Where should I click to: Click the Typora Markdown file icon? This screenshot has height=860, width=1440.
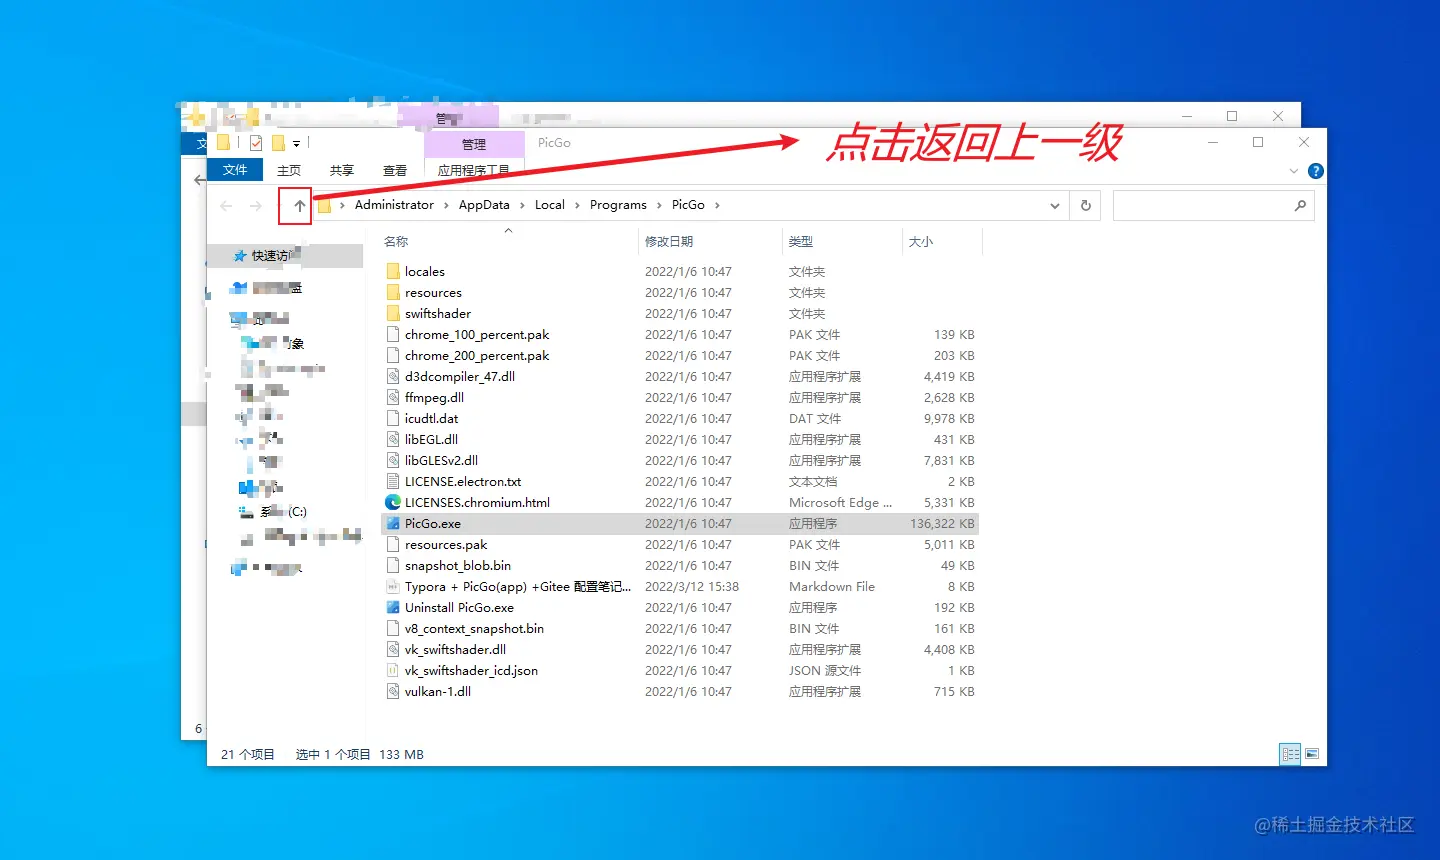[x=393, y=587]
